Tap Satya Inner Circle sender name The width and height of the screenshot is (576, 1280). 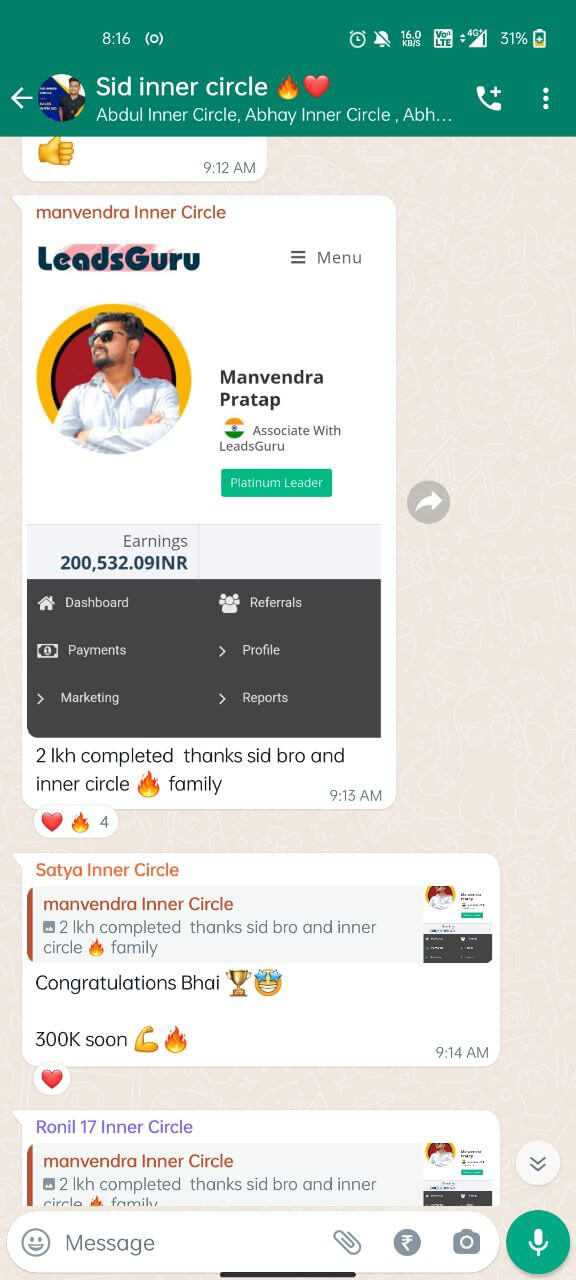click(107, 870)
